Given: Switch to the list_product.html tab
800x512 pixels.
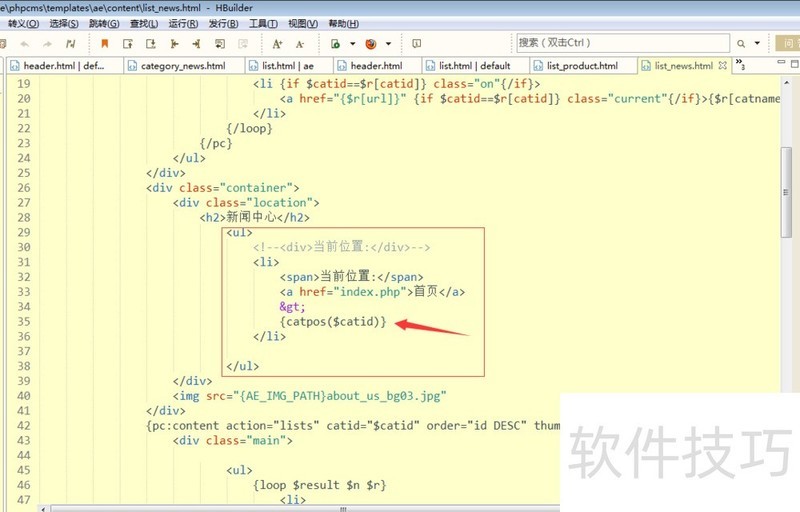Looking at the screenshot, I should 584,66.
